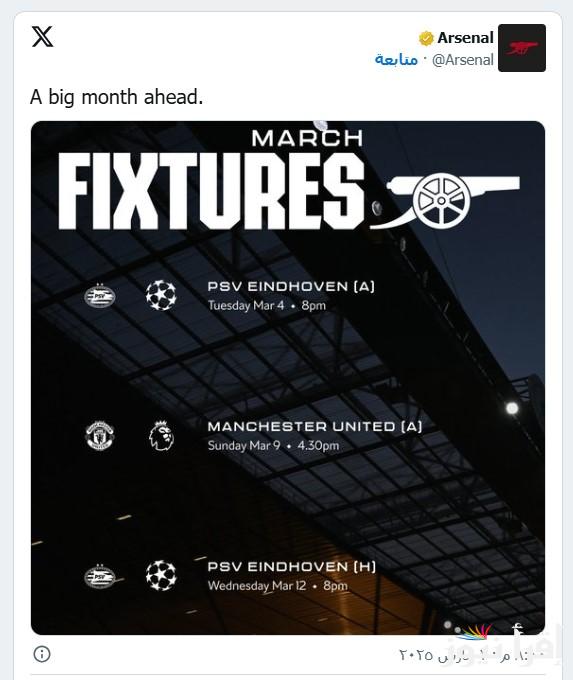Click the Arsenal cannon graphic
This screenshot has width=573, height=680.
[445, 202]
